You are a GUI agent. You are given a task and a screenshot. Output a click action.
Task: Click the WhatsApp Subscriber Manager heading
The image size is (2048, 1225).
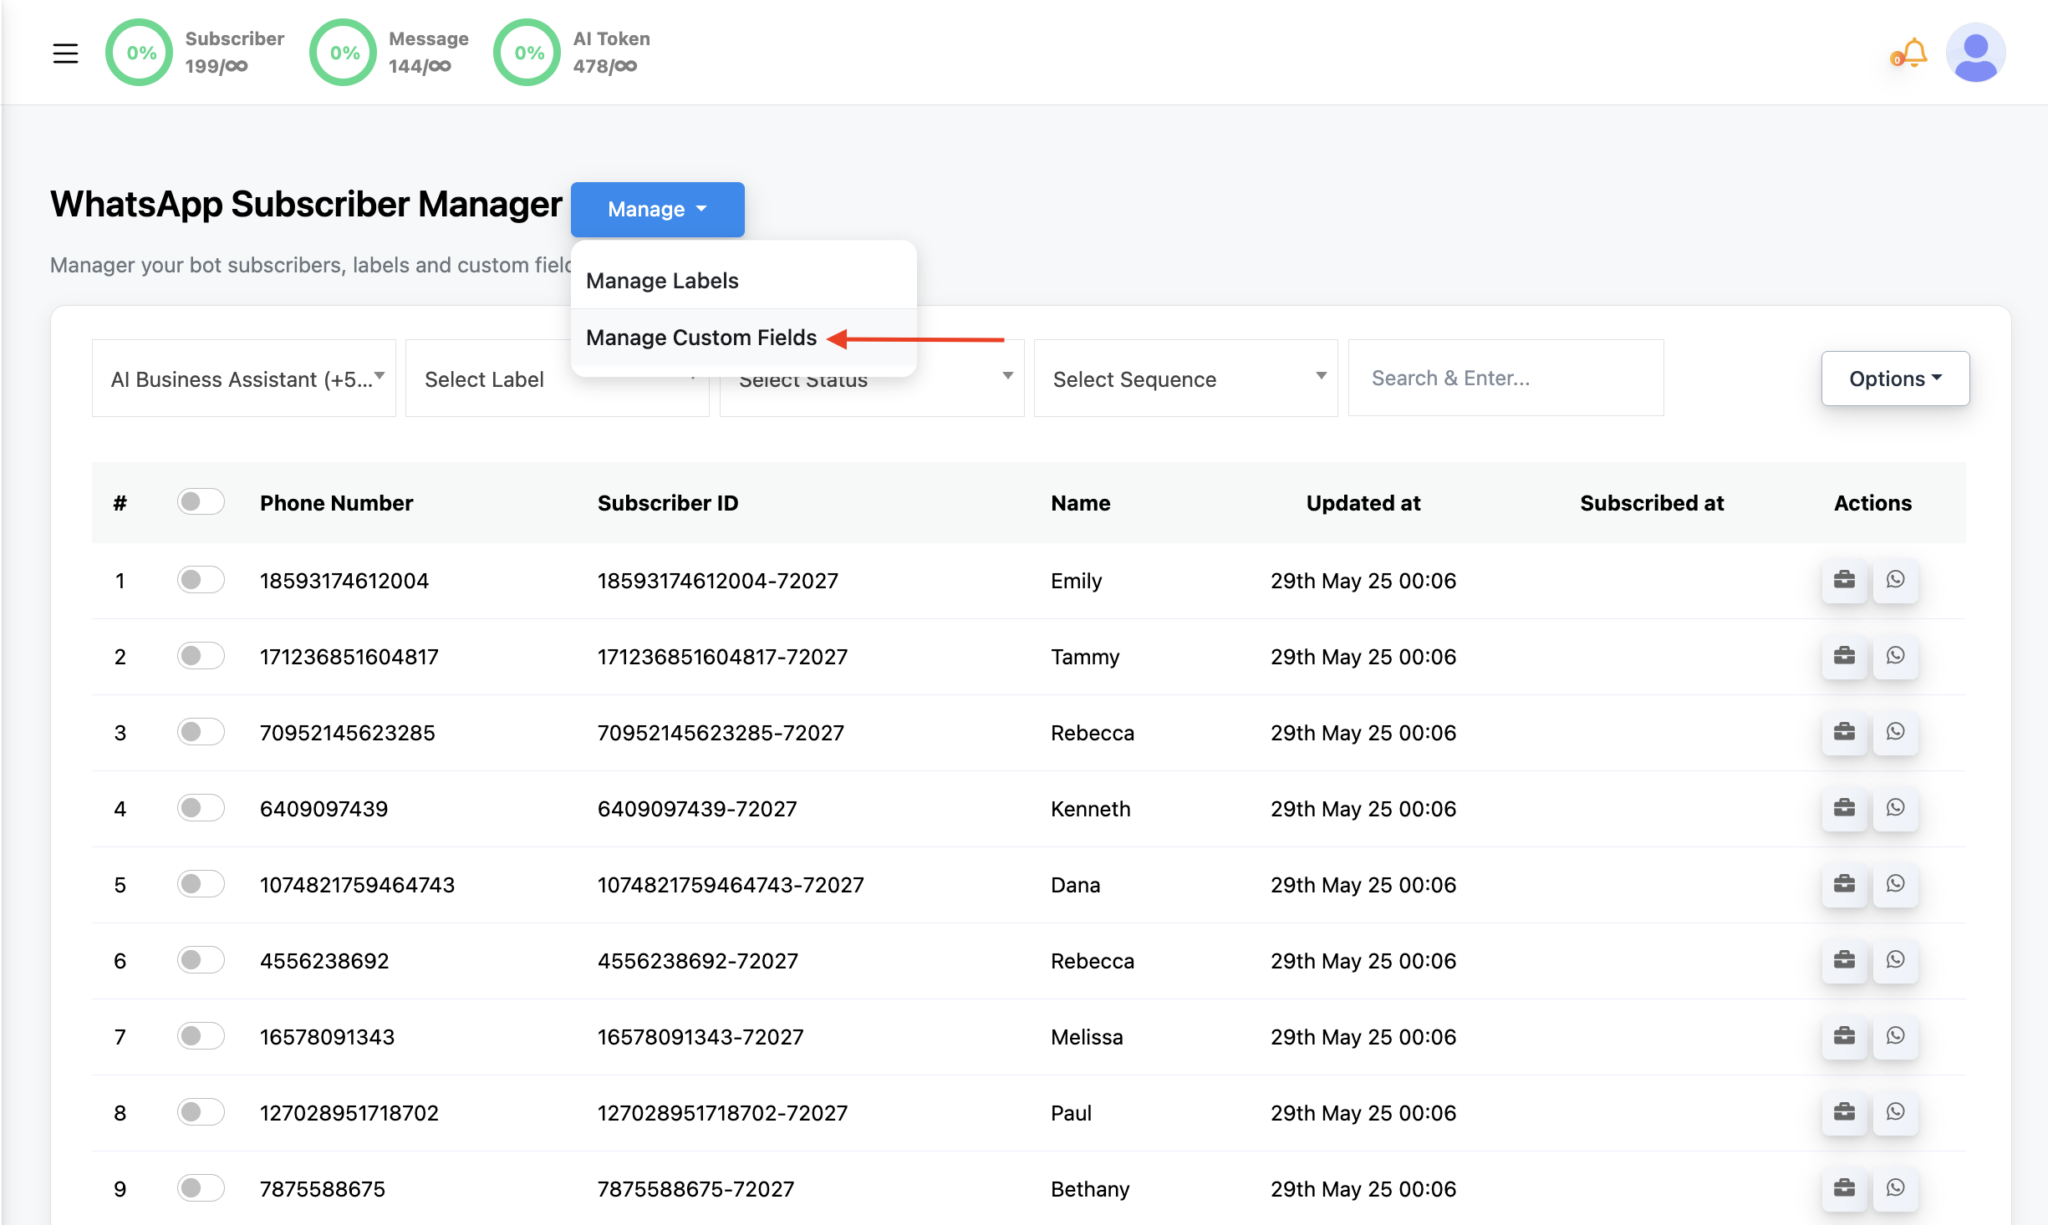point(306,204)
